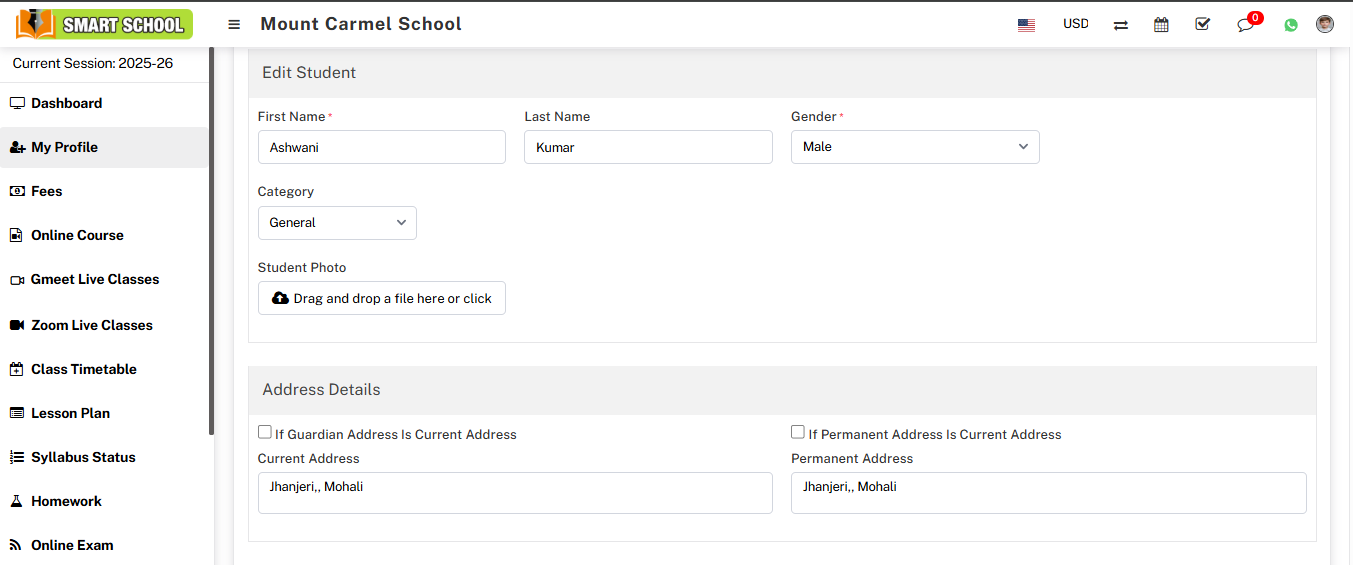Click the Smart School logo
This screenshot has height=565, width=1353.
[x=104, y=24]
